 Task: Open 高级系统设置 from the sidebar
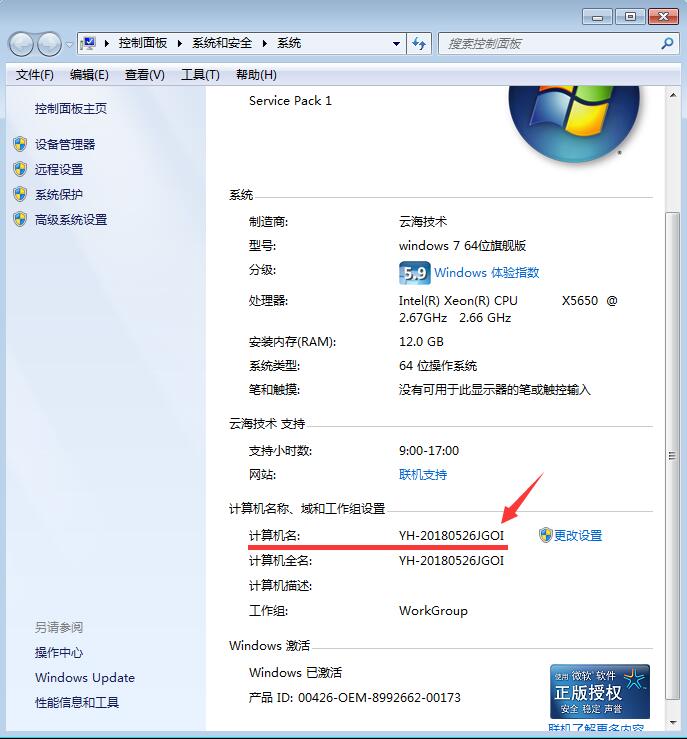71,220
